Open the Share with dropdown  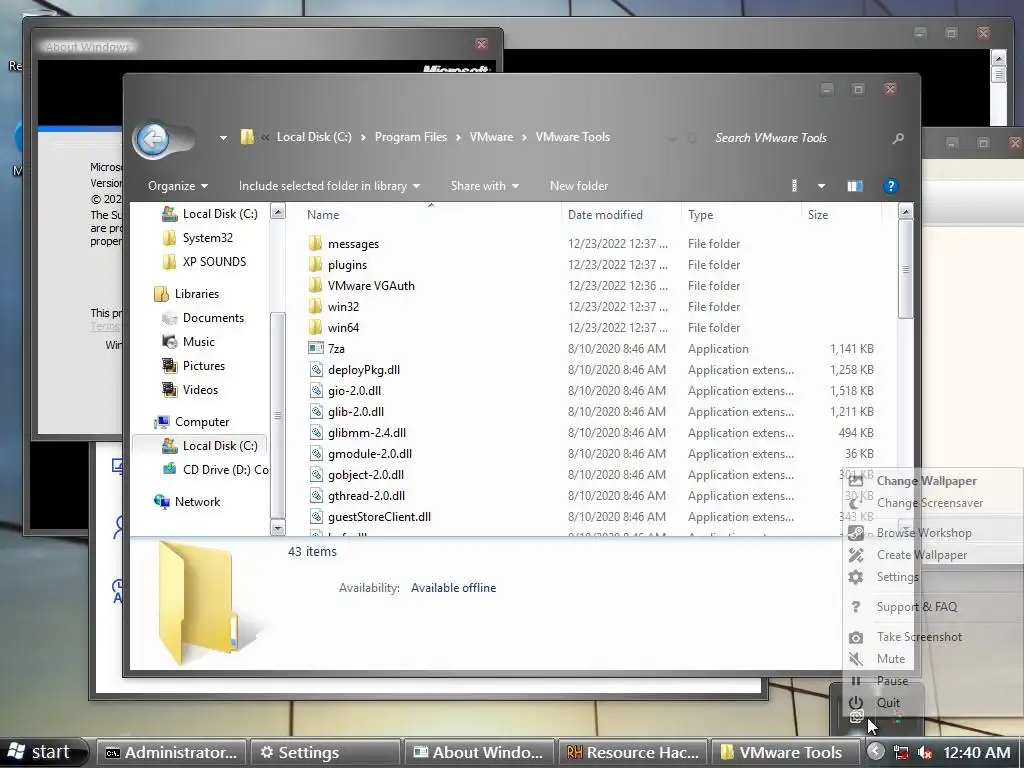(485, 186)
